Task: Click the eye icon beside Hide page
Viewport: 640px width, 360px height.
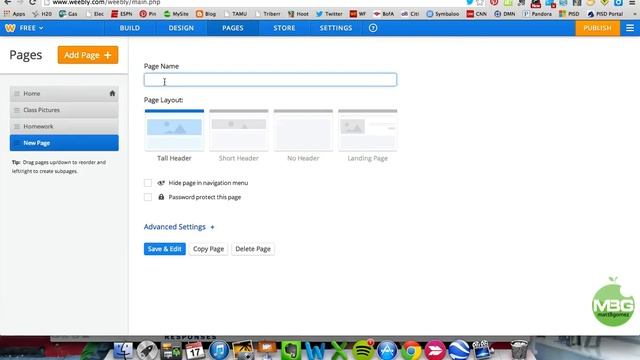Action: 161,183
